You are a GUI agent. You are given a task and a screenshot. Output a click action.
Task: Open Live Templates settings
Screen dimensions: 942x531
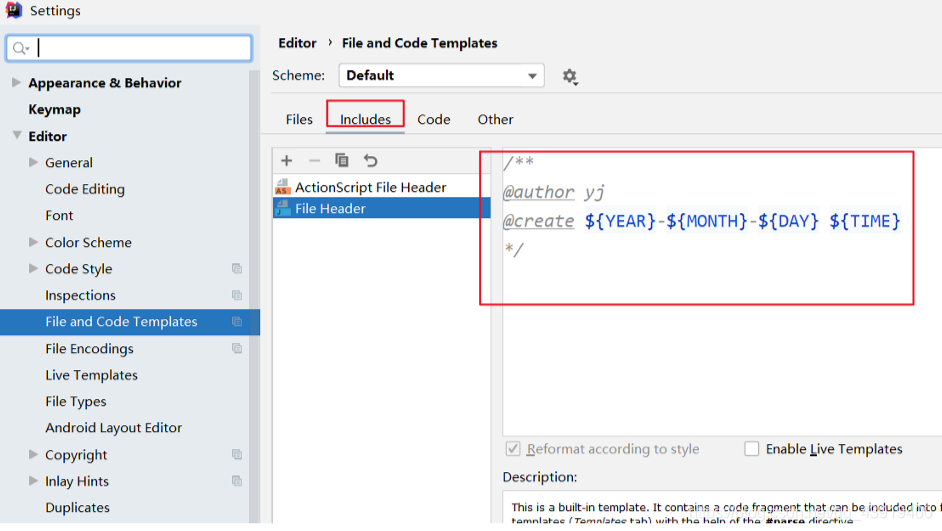[x=91, y=375]
